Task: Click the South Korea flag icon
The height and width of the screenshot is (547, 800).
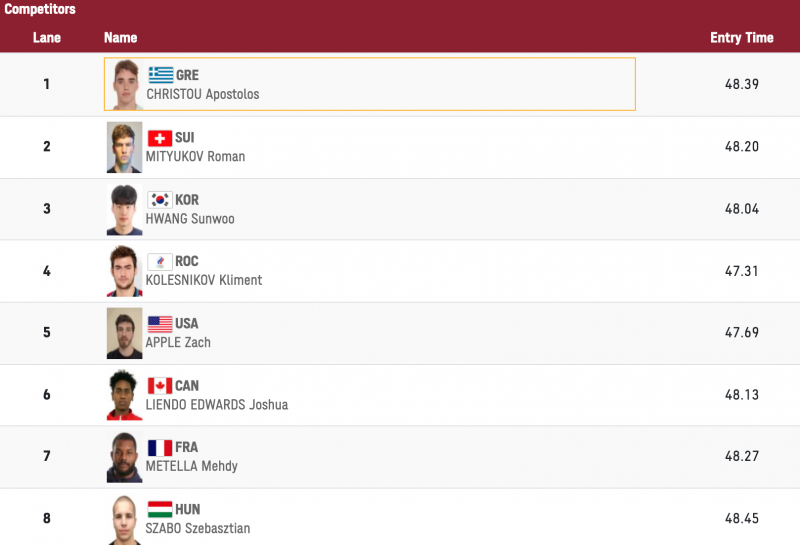Action: (160, 200)
